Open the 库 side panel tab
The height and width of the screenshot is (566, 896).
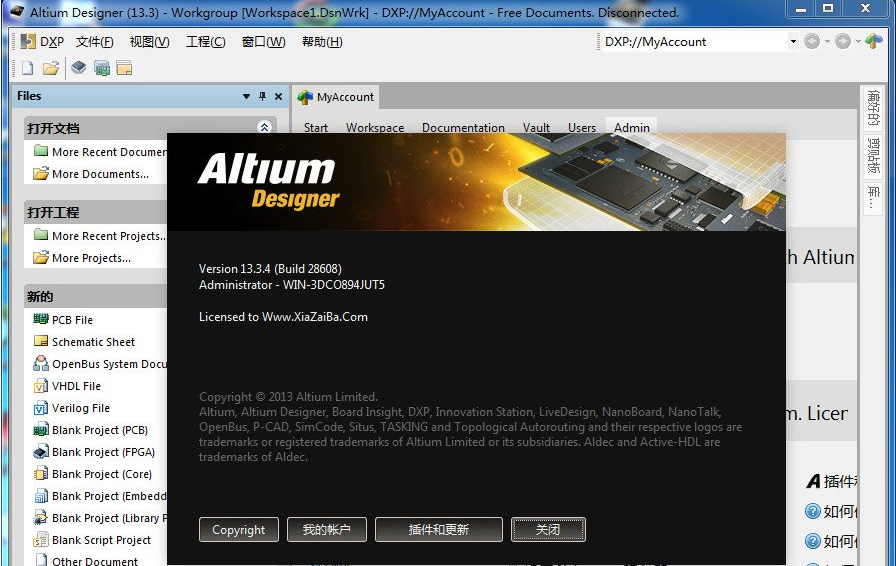coord(874,197)
